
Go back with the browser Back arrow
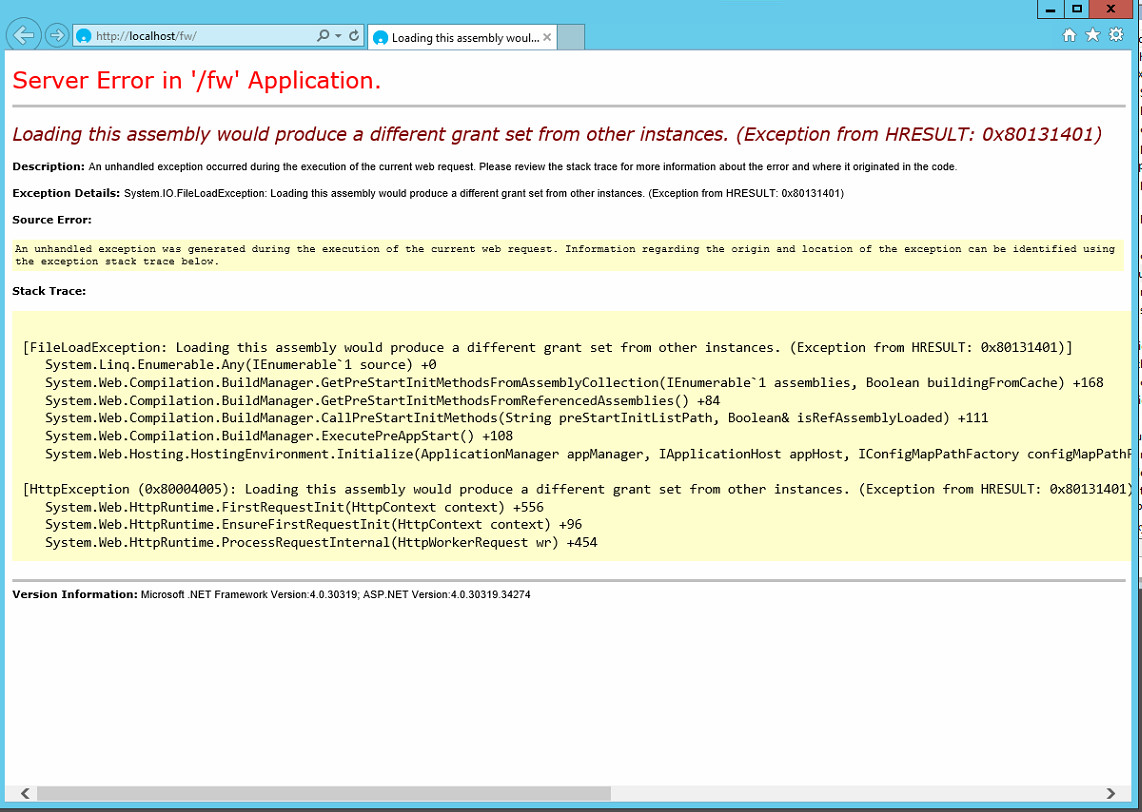23,36
